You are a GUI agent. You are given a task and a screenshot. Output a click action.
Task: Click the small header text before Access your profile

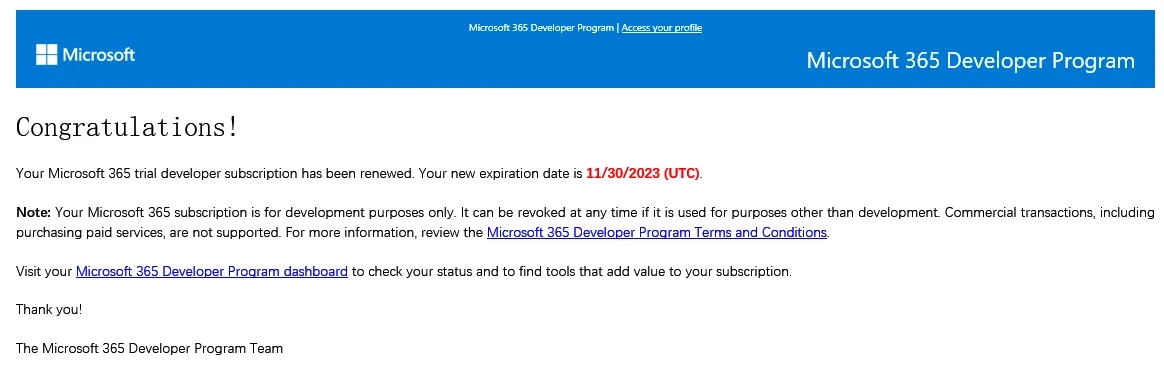pos(541,27)
